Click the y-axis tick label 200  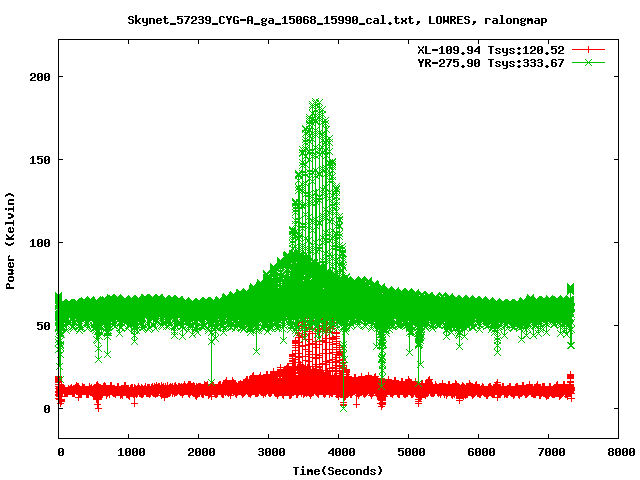coord(40,77)
